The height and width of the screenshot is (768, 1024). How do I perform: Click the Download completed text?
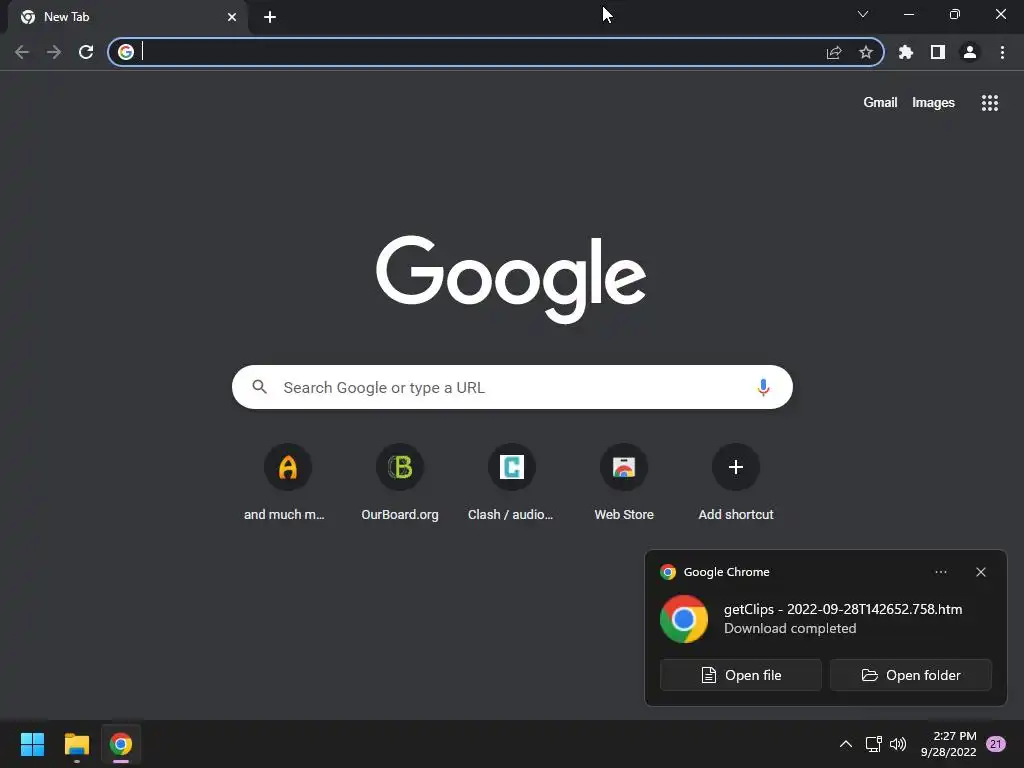[790, 628]
